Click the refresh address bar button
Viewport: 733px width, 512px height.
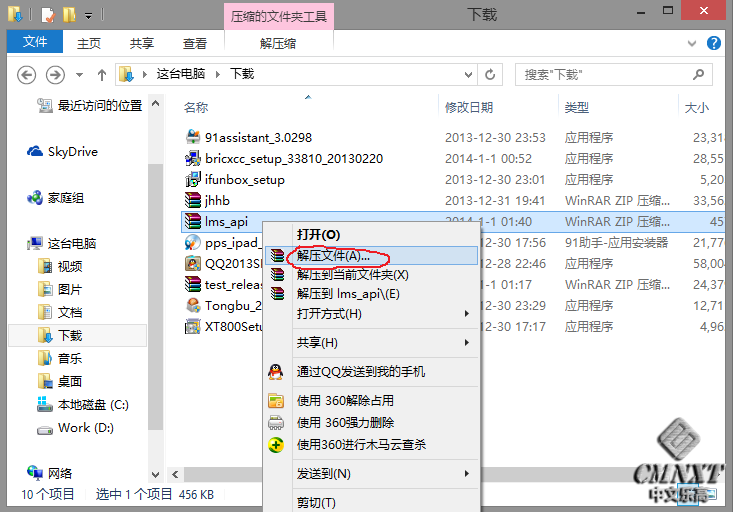(x=490, y=74)
